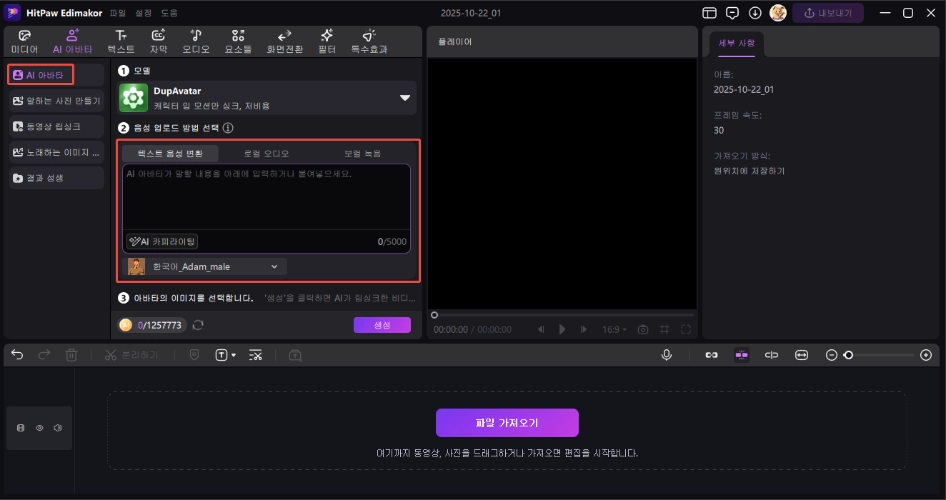Image resolution: width=946 pixels, height=500 pixels.
Task: Click the 내보내기 export button
Action: pos(828,13)
